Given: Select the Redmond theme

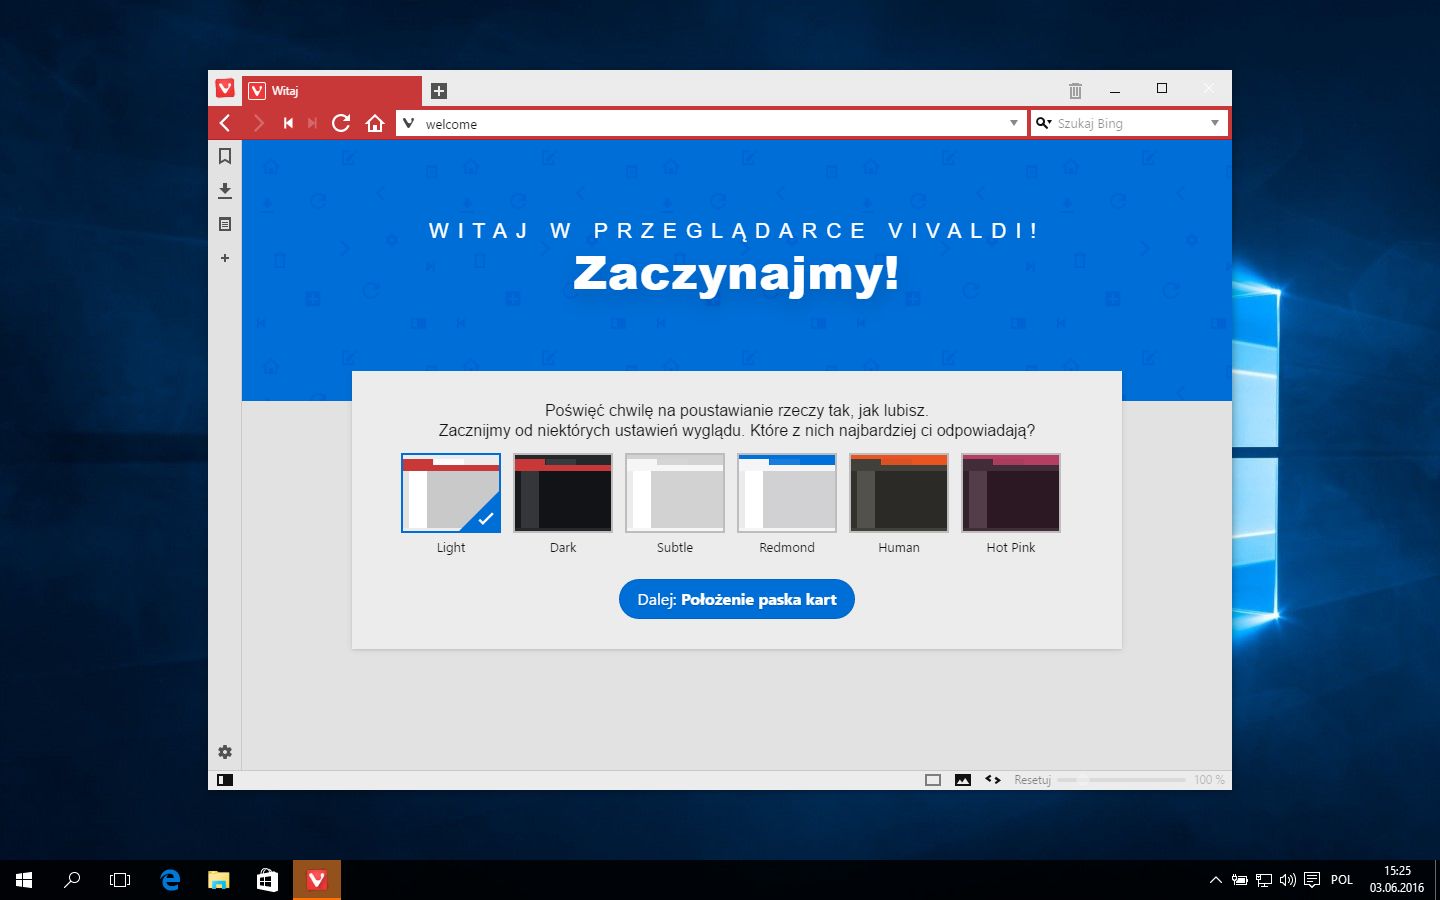Looking at the screenshot, I should point(787,493).
